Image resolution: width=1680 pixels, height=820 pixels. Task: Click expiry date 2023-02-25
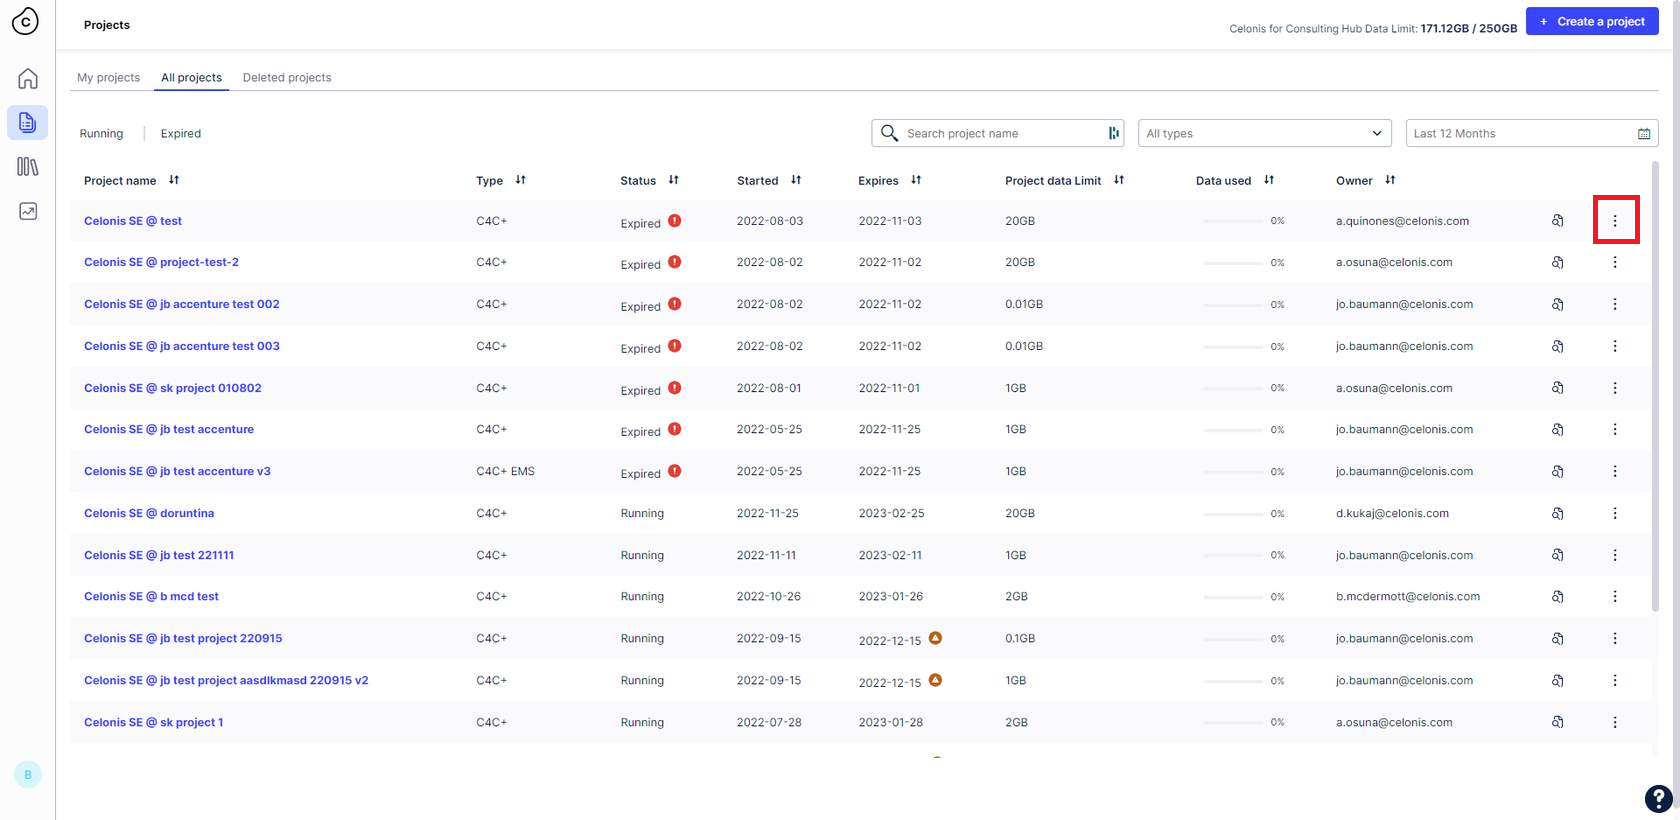click(891, 513)
